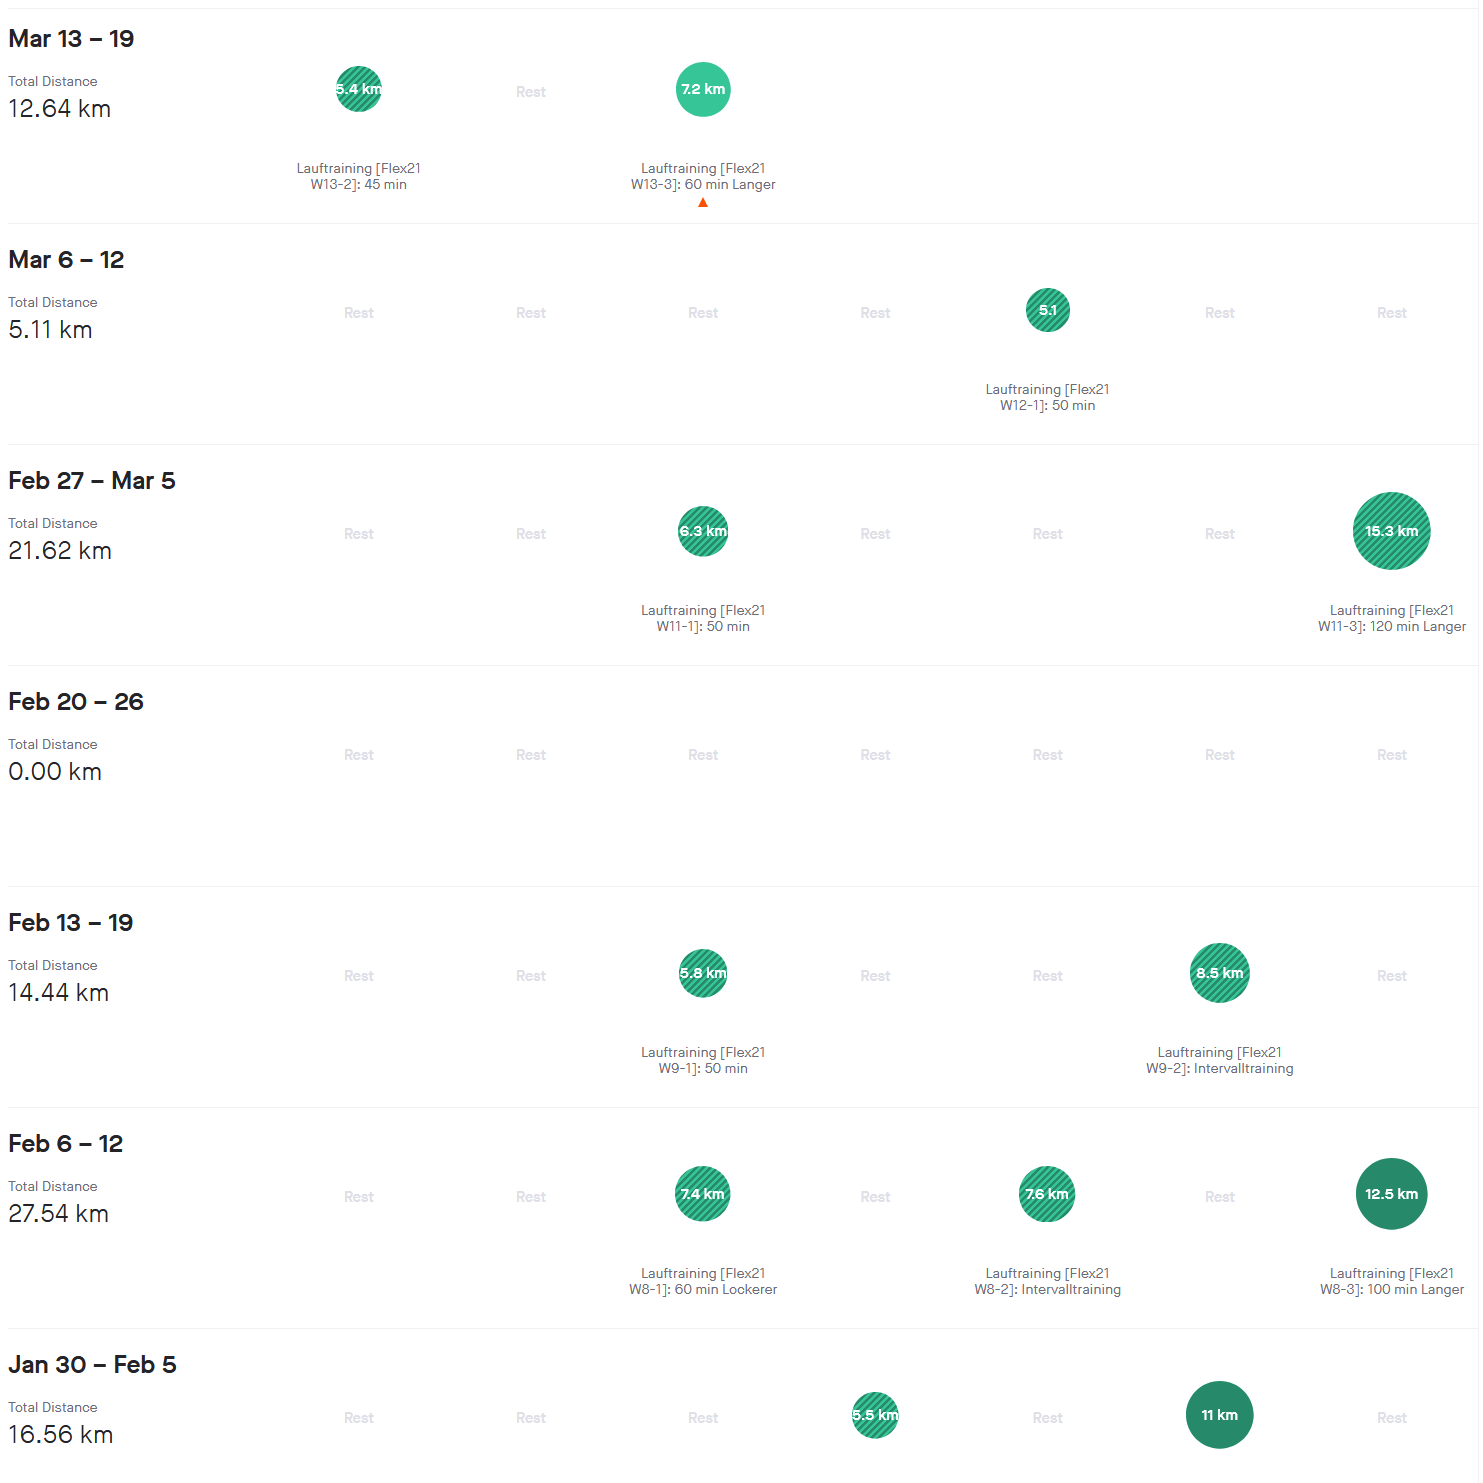
Task: Open Lauftraining W8-3: 100 min Langer link
Action: click(1392, 1281)
